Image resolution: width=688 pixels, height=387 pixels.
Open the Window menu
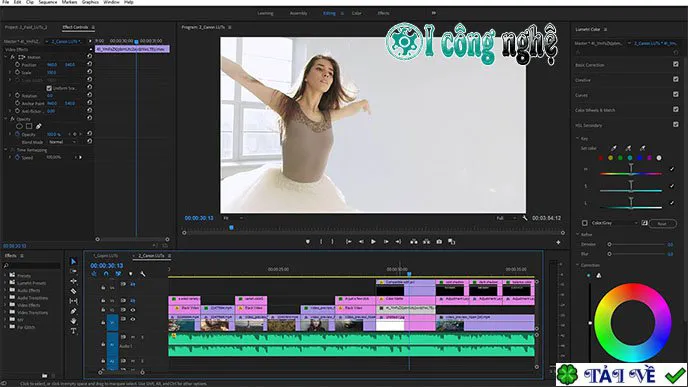tap(111, 2)
